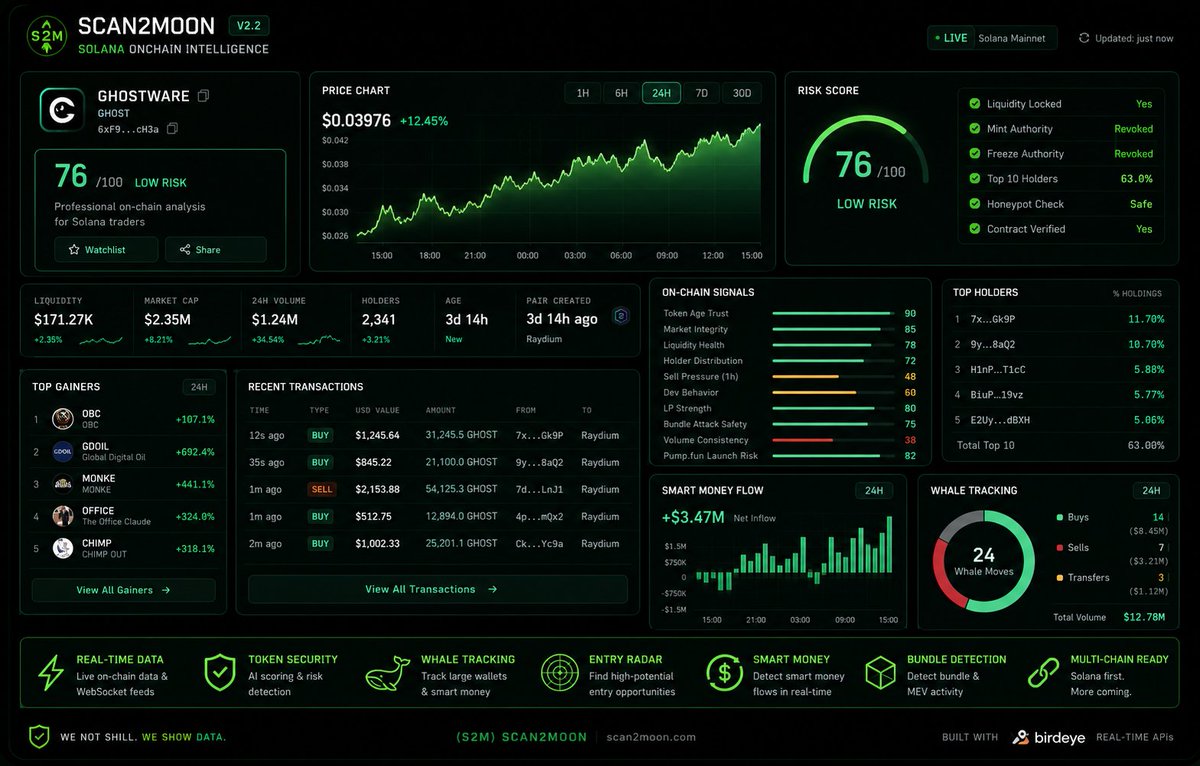Copy the GHOSTWARE token name

[204, 96]
